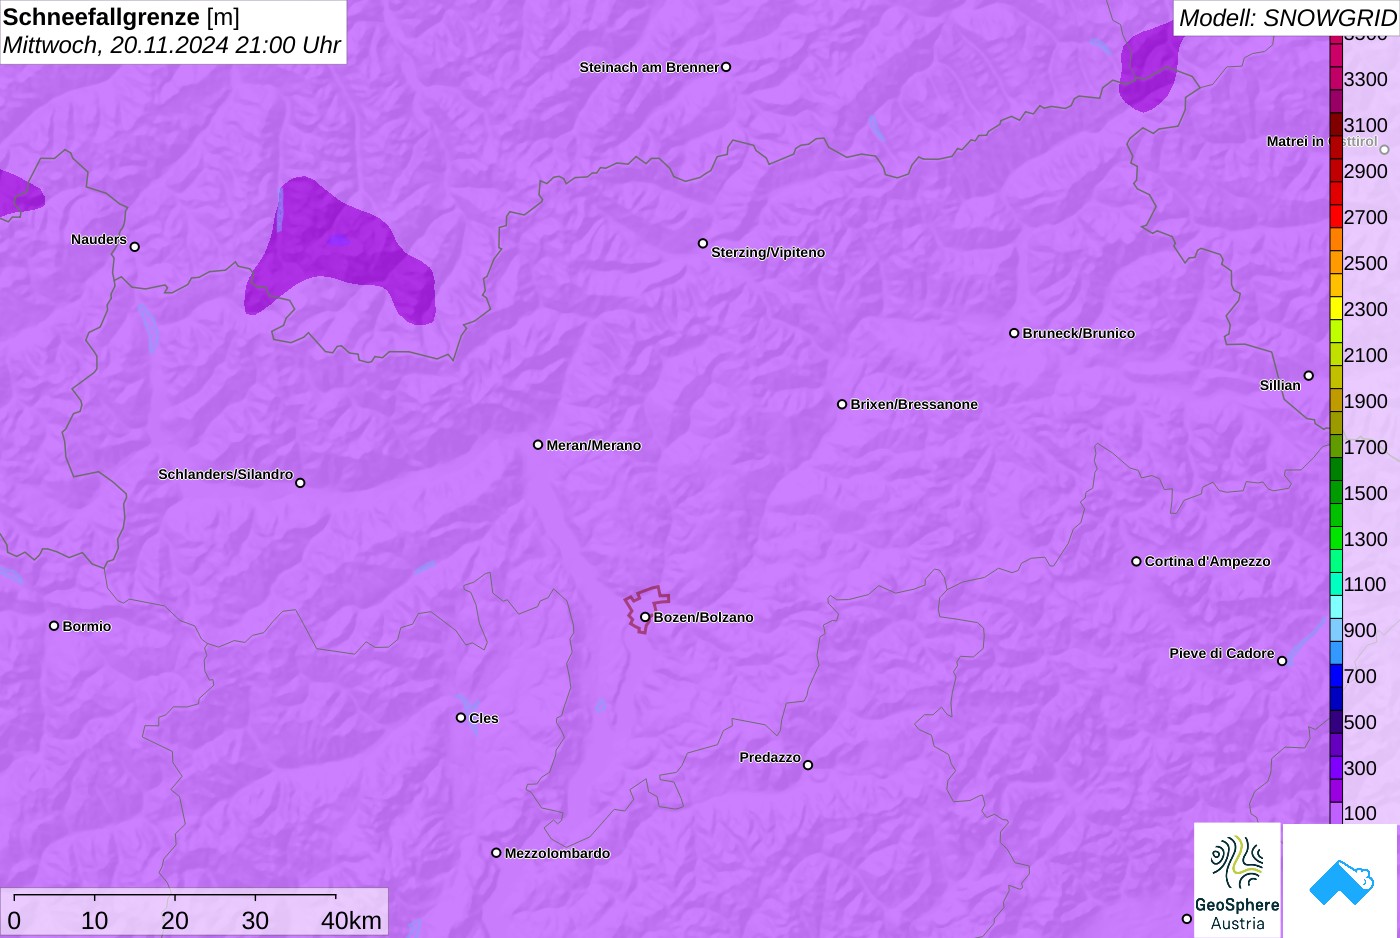Select the 3300 legend value
This screenshot has width=1400, height=938.
tap(1365, 79)
